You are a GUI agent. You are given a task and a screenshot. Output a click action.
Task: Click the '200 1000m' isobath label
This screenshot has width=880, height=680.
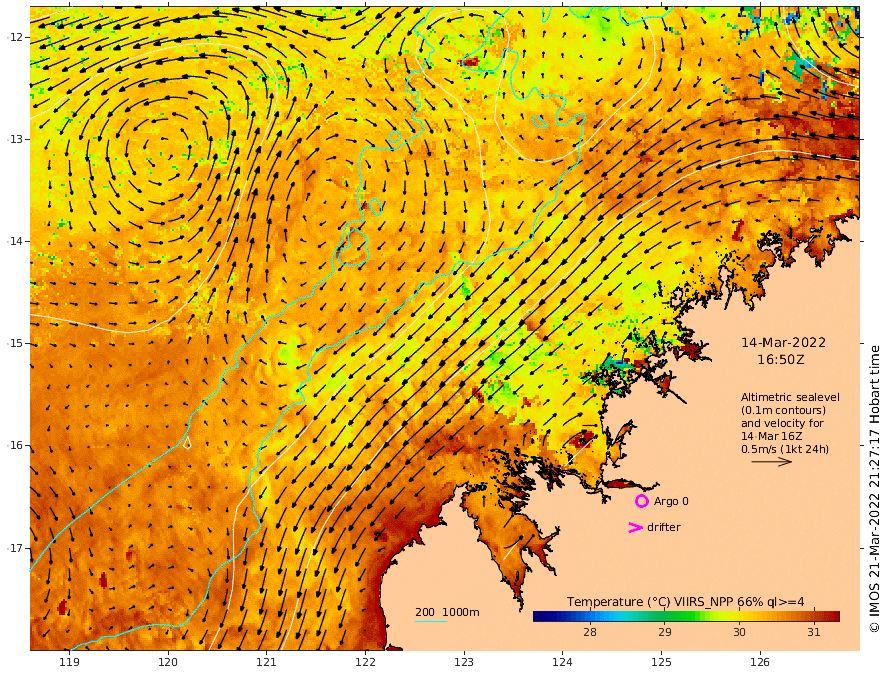(447, 612)
